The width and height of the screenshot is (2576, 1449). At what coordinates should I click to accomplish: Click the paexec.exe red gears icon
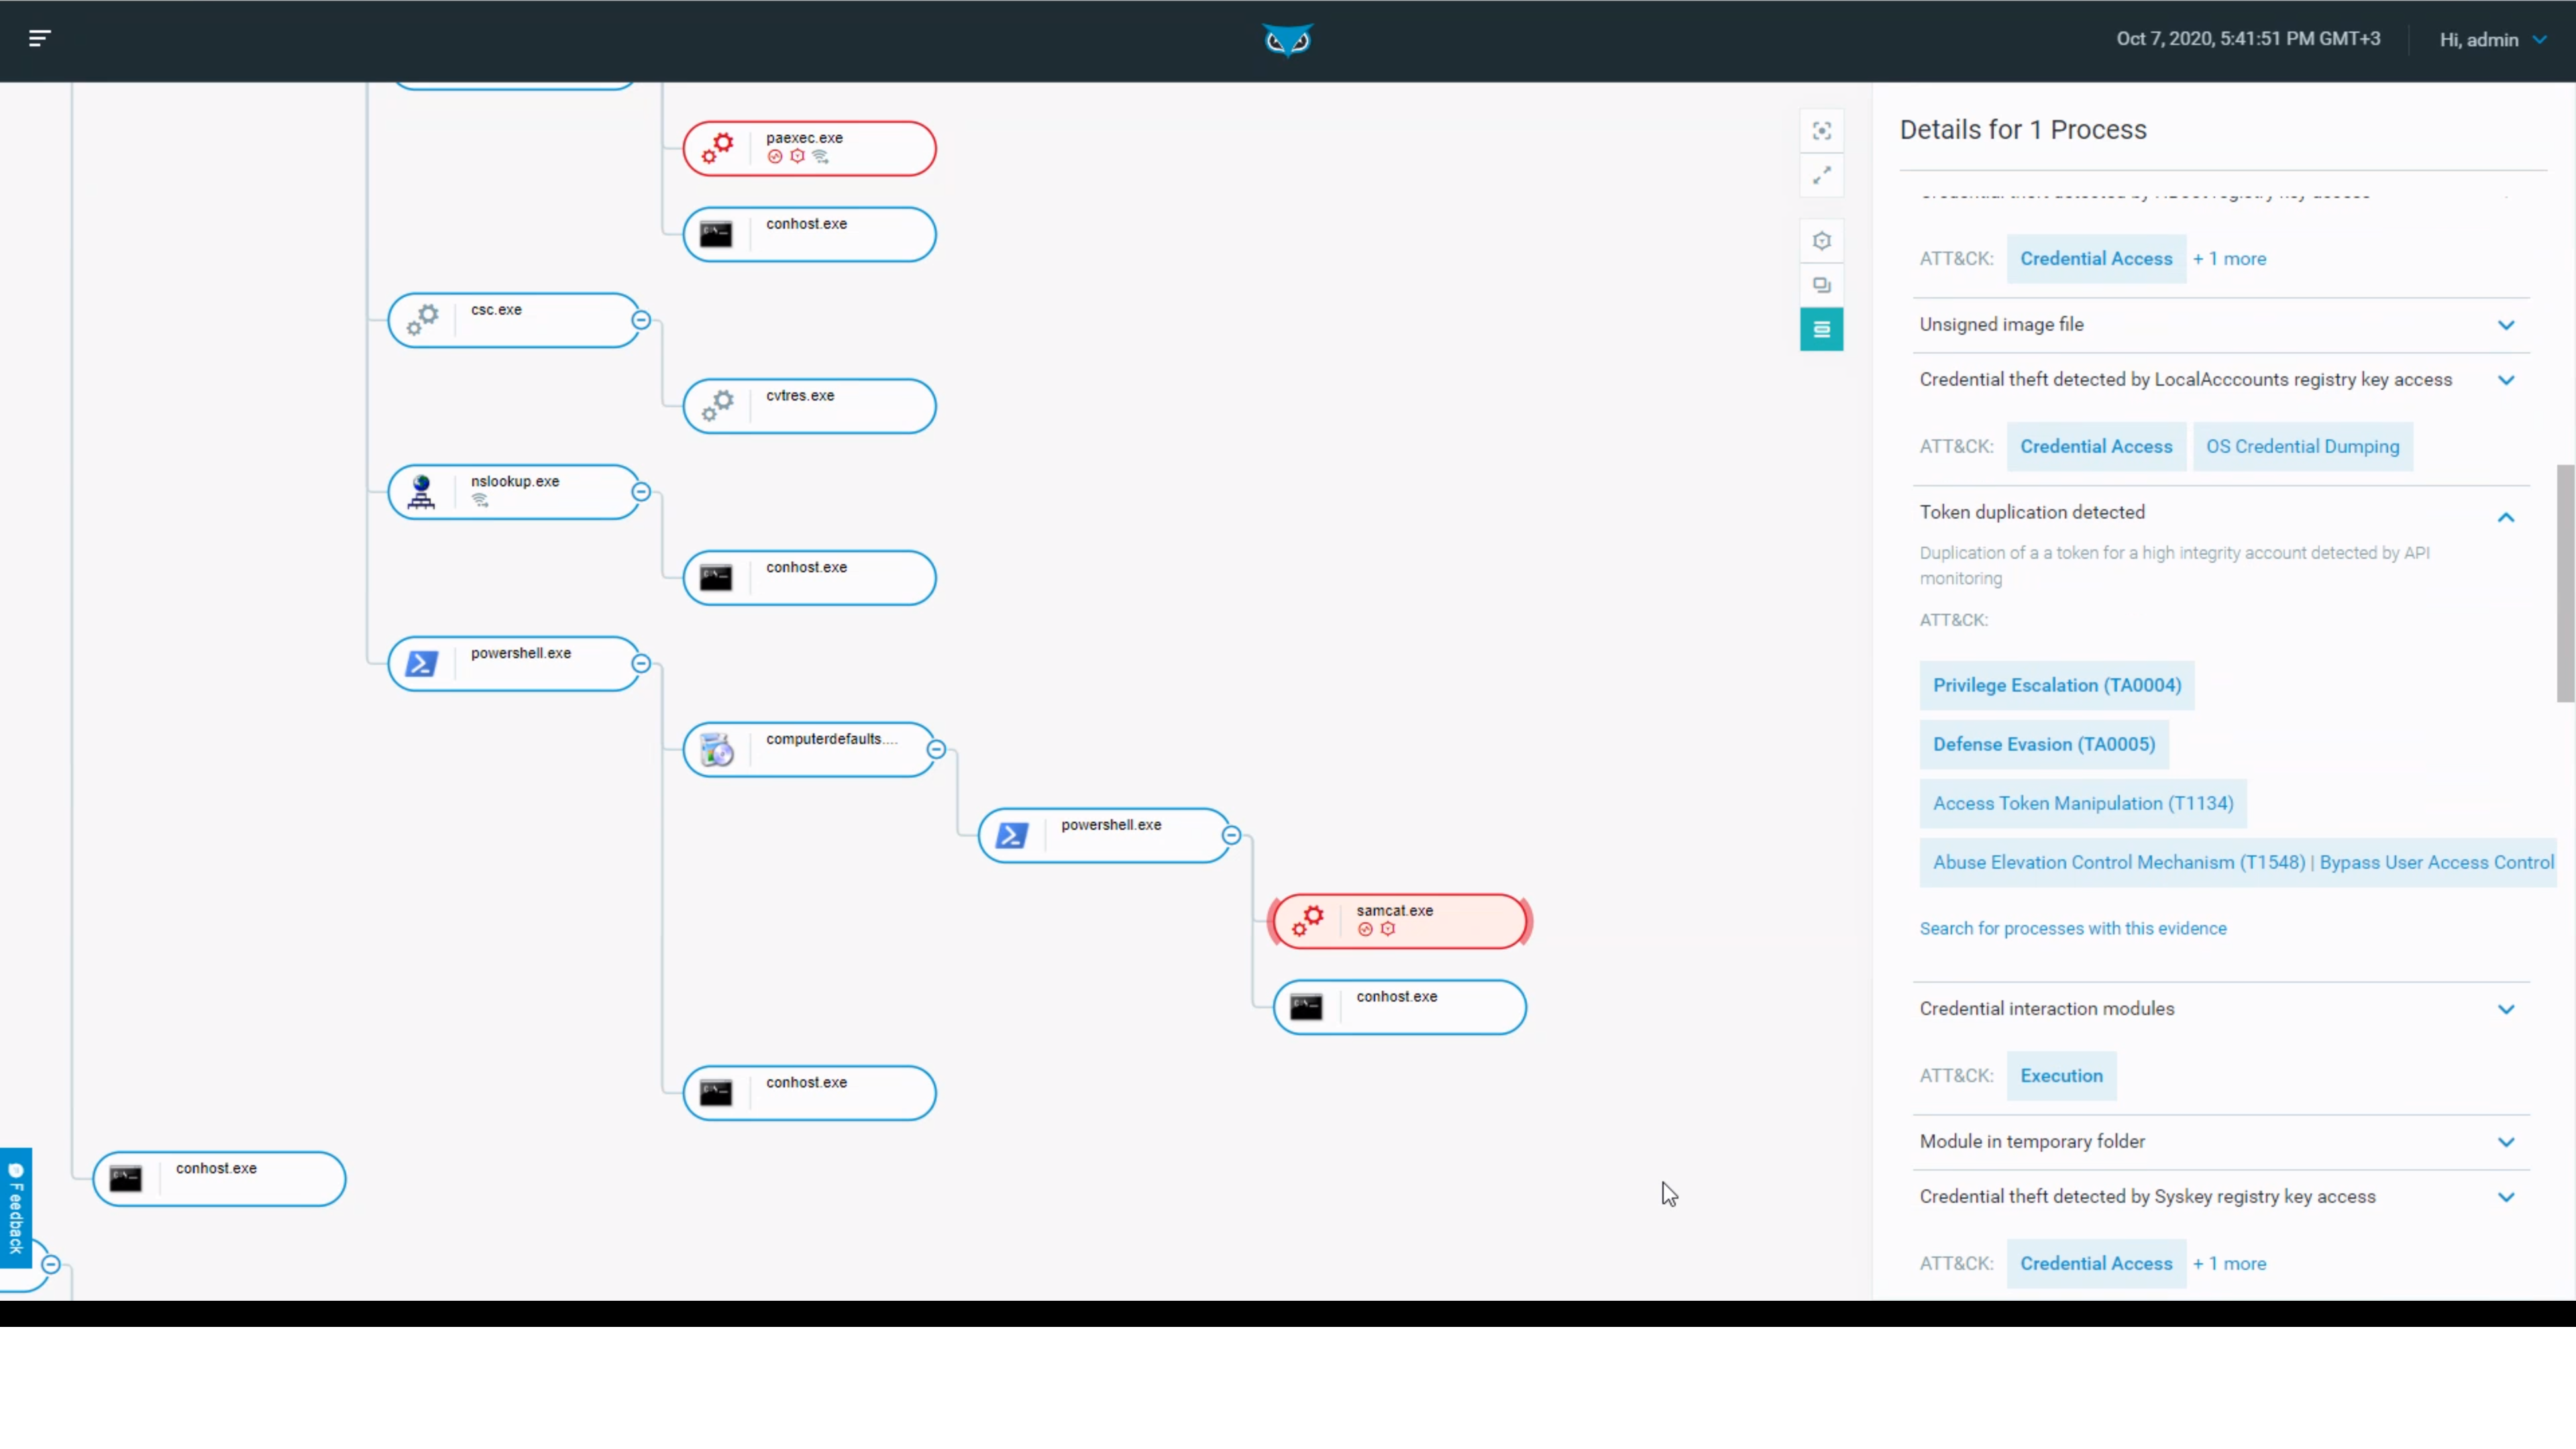tap(717, 148)
